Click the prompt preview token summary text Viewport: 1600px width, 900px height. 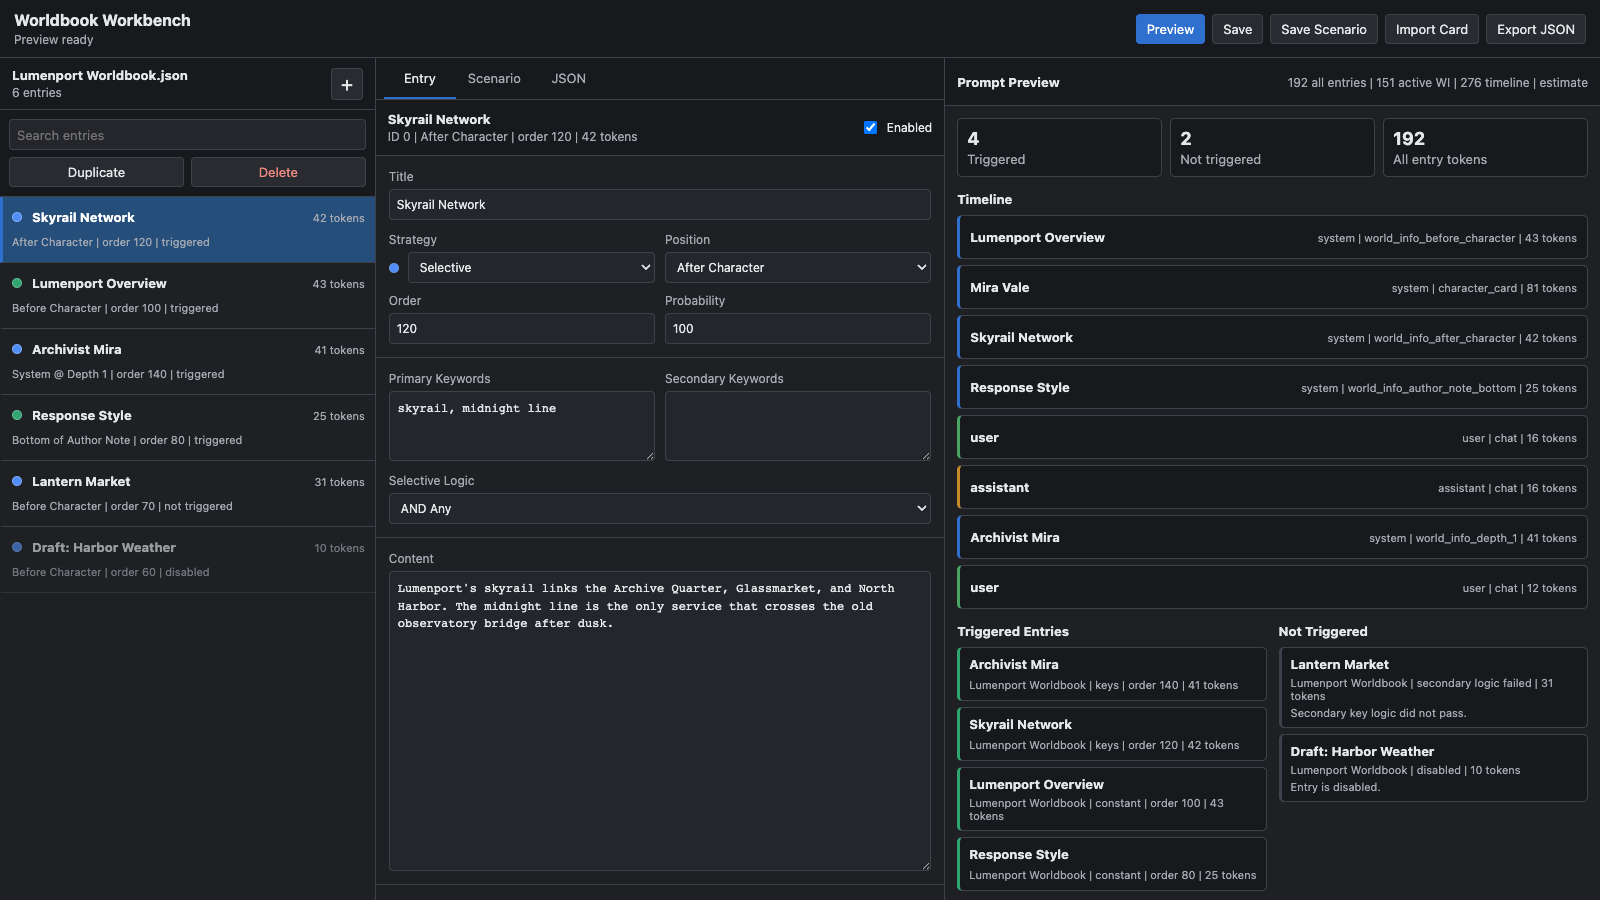(x=1437, y=83)
